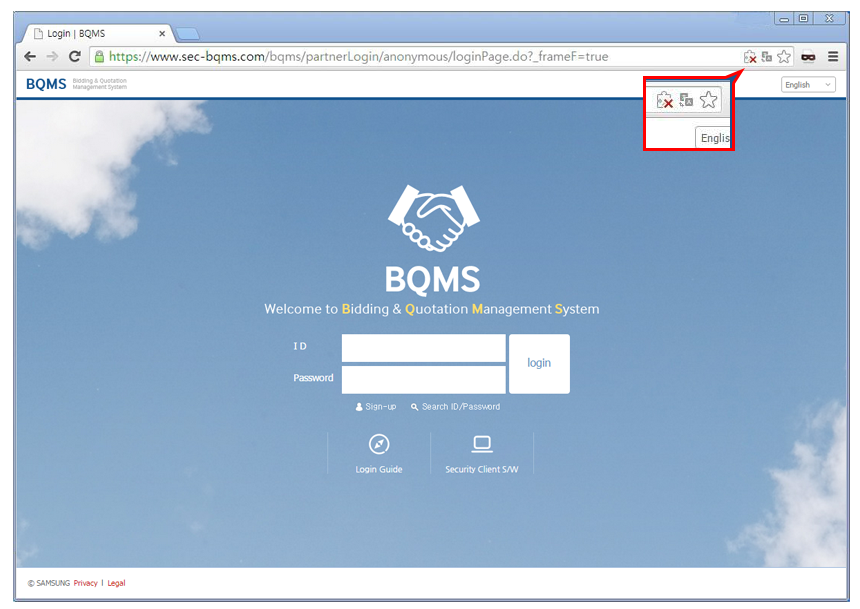Viewport: 860px width, 609px height.
Task: Click the pop-up blocked icon in address bar
Action: pyautogui.click(x=765, y=57)
